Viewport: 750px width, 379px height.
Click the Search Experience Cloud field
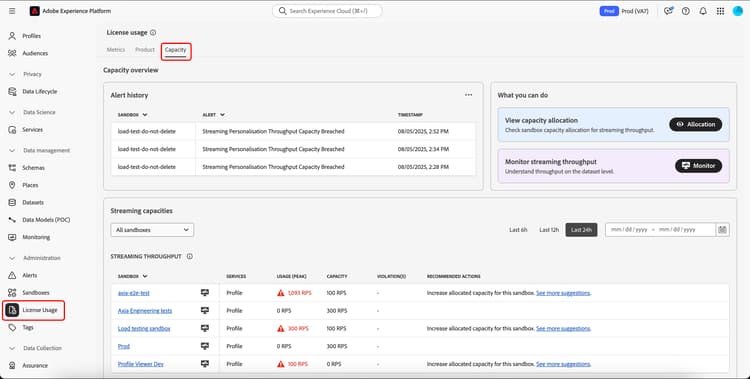[x=327, y=11]
